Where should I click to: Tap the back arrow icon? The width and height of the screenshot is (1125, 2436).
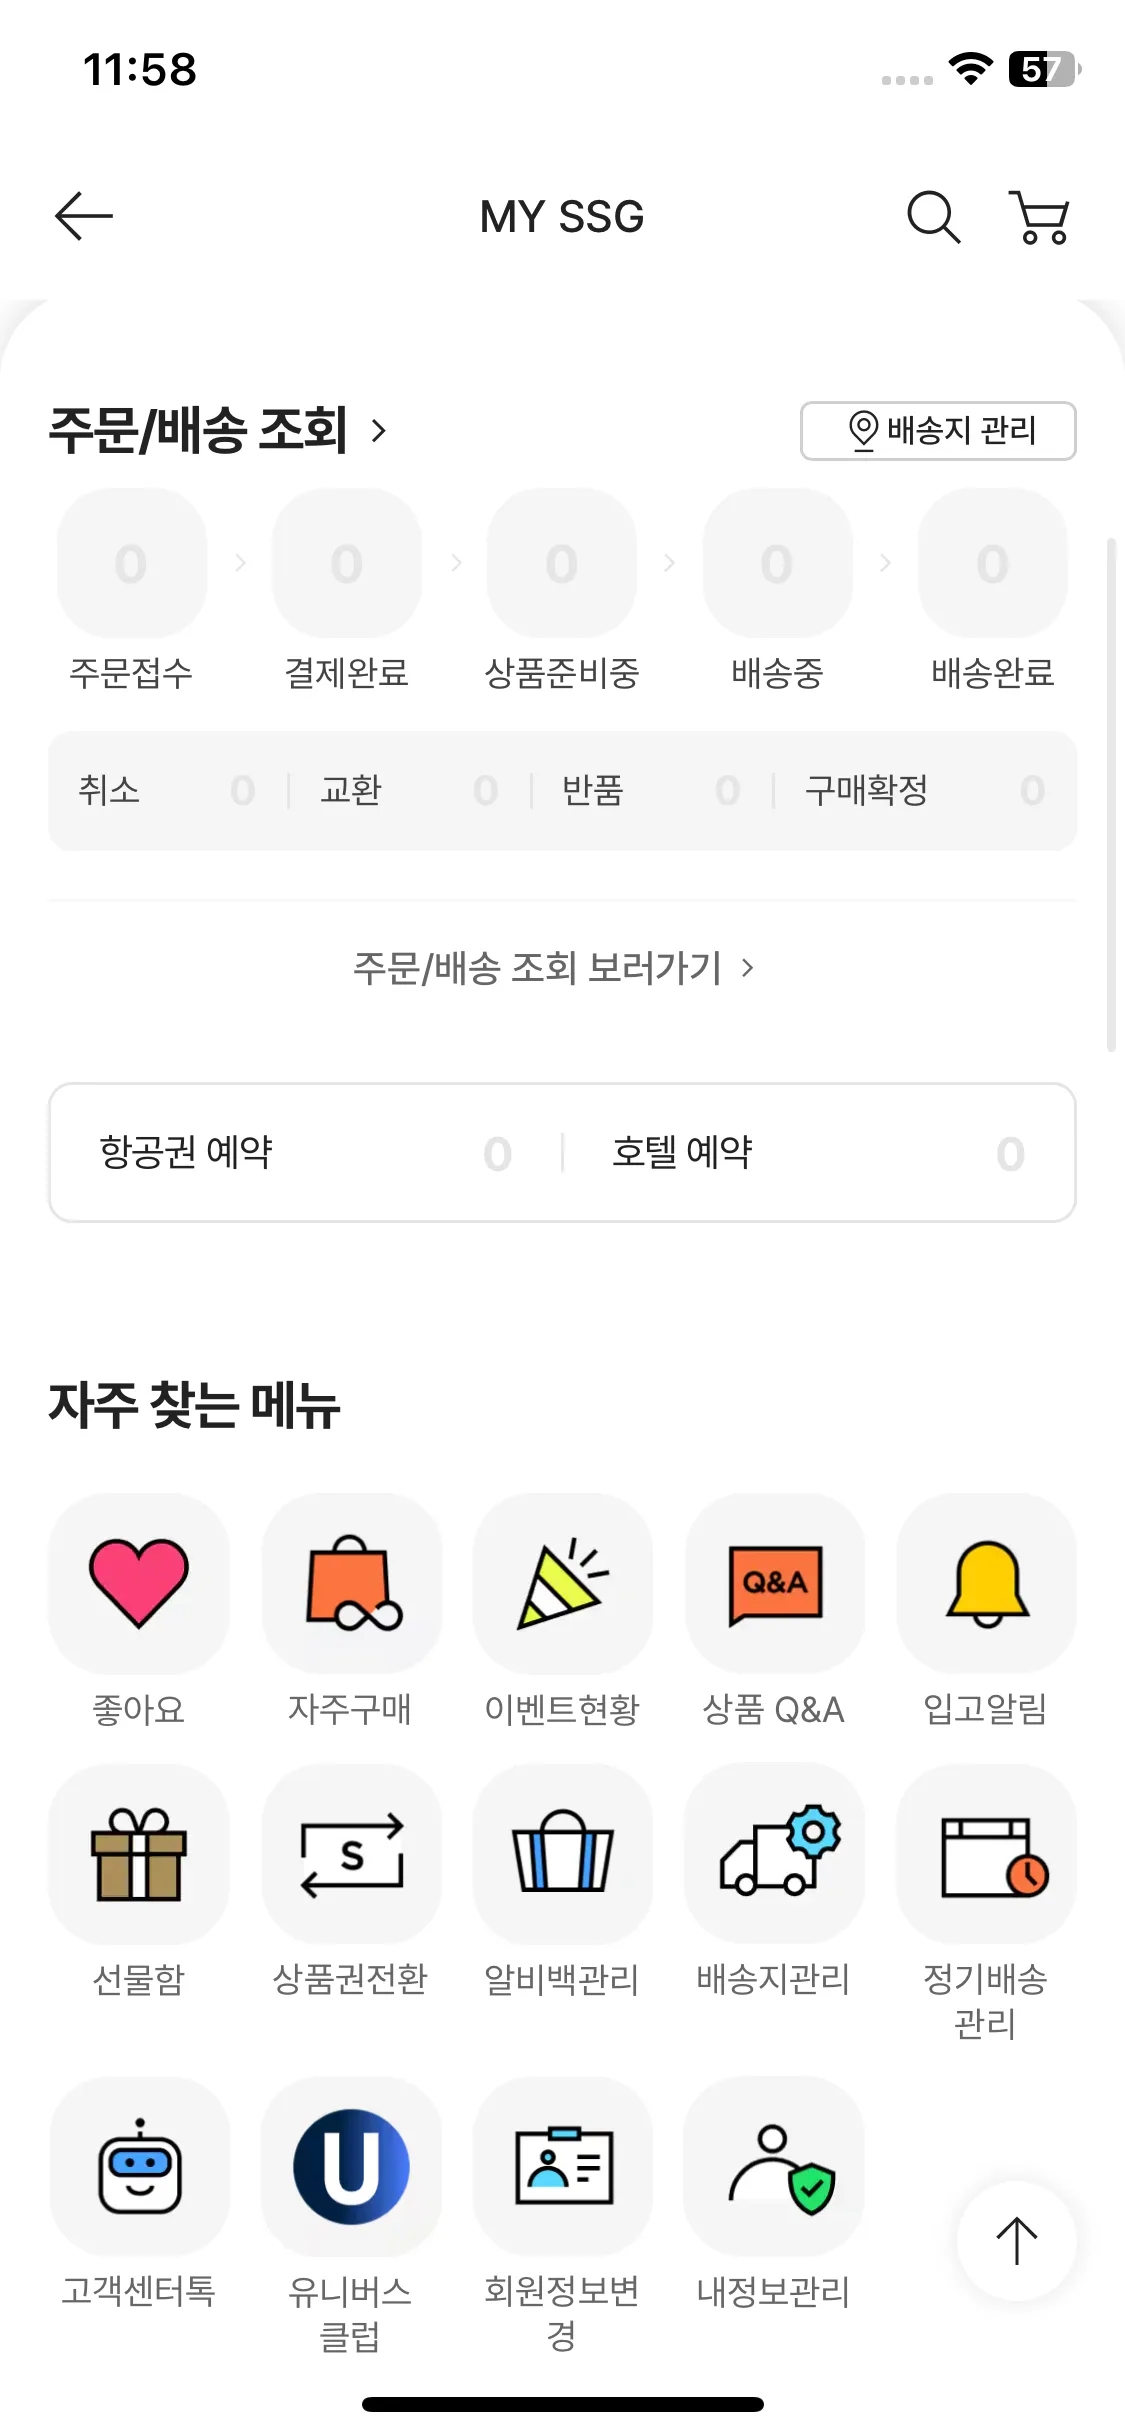[84, 216]
